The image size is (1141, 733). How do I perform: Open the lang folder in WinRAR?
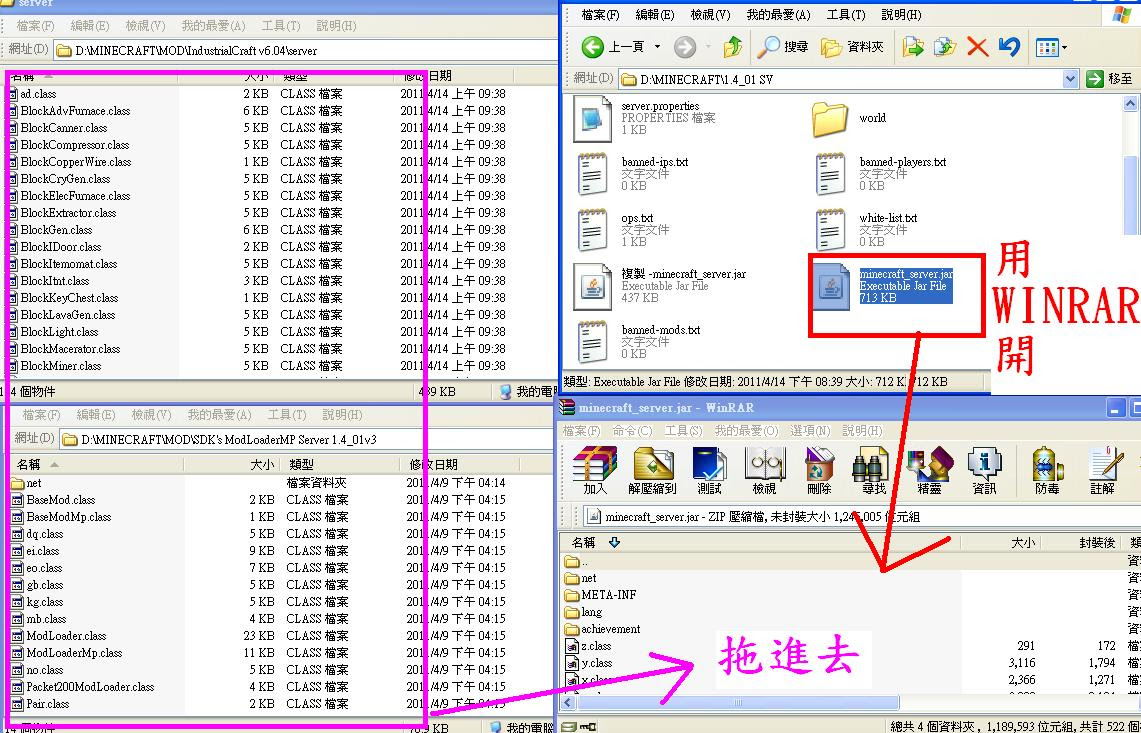pyautogui.click(x=584, y=612)
